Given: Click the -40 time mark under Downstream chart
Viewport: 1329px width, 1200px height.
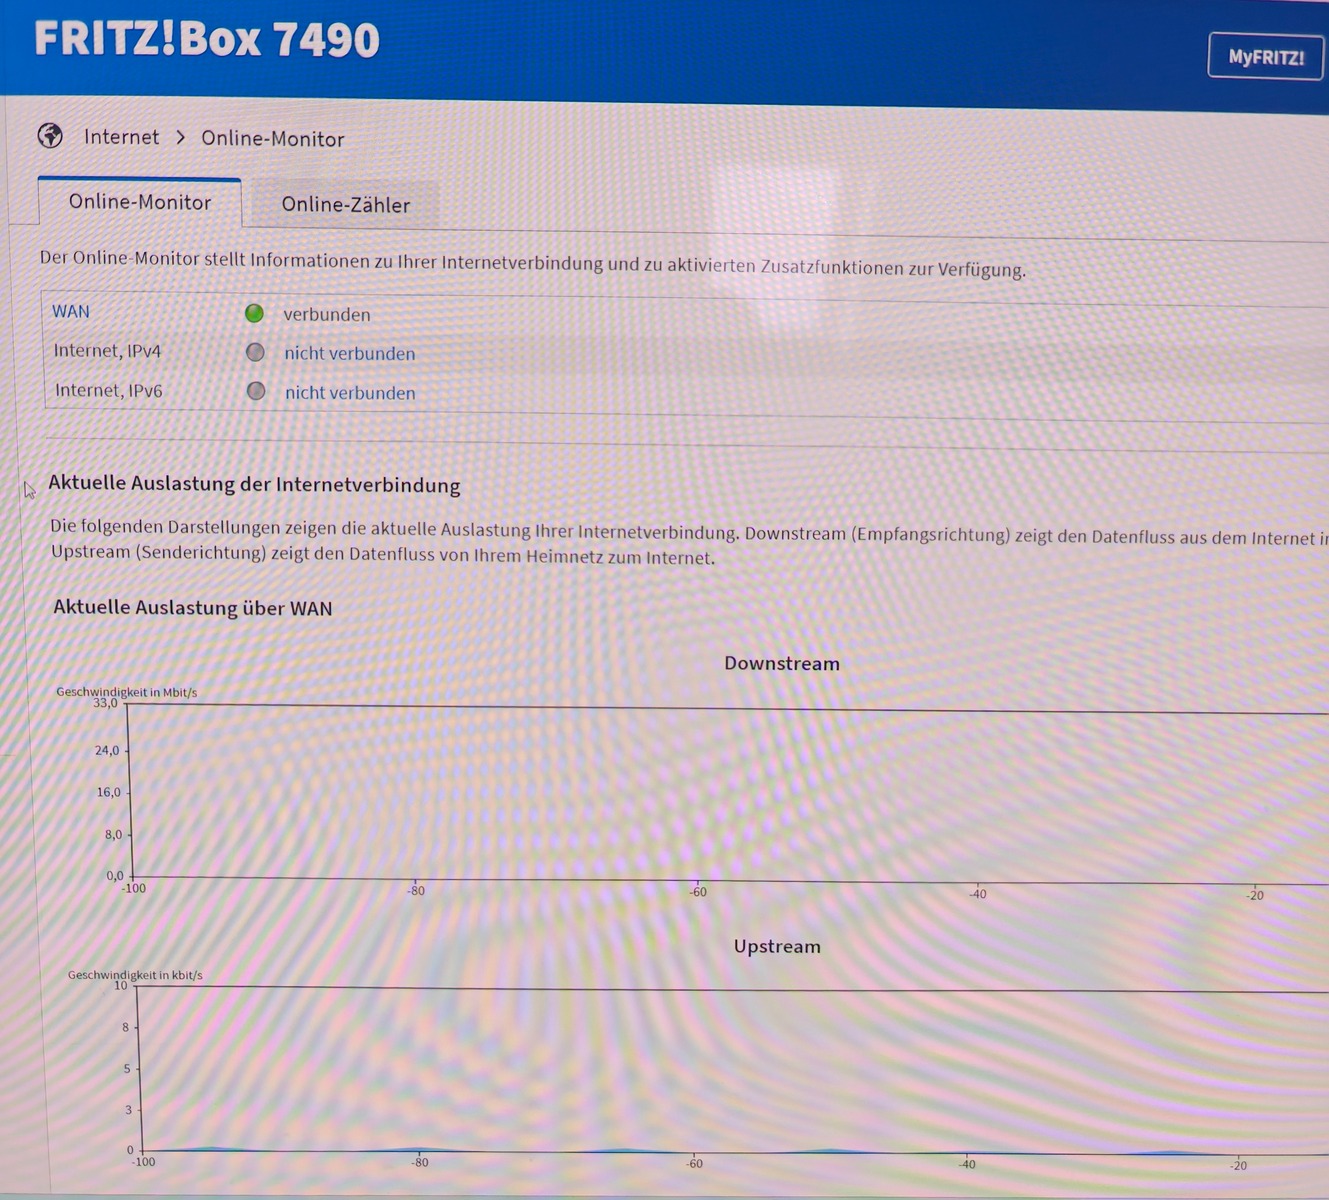Looking at the screenshot, I should click(977, 893).
